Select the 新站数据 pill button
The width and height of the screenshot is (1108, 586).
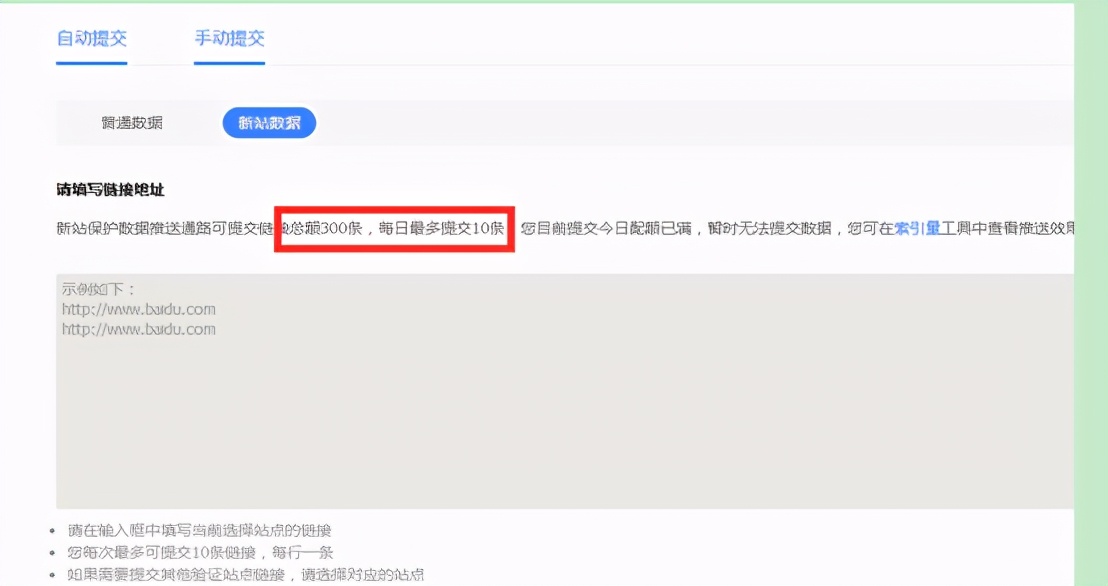pos(268,122)
